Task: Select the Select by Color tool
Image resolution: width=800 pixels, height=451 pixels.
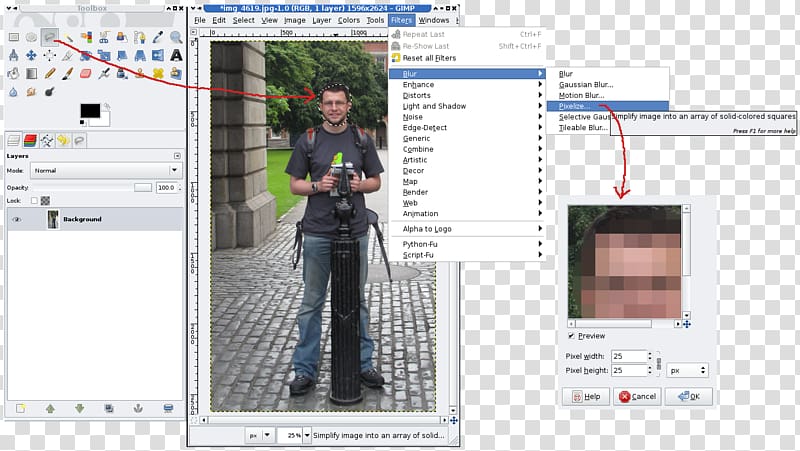Action: (86, 37)
